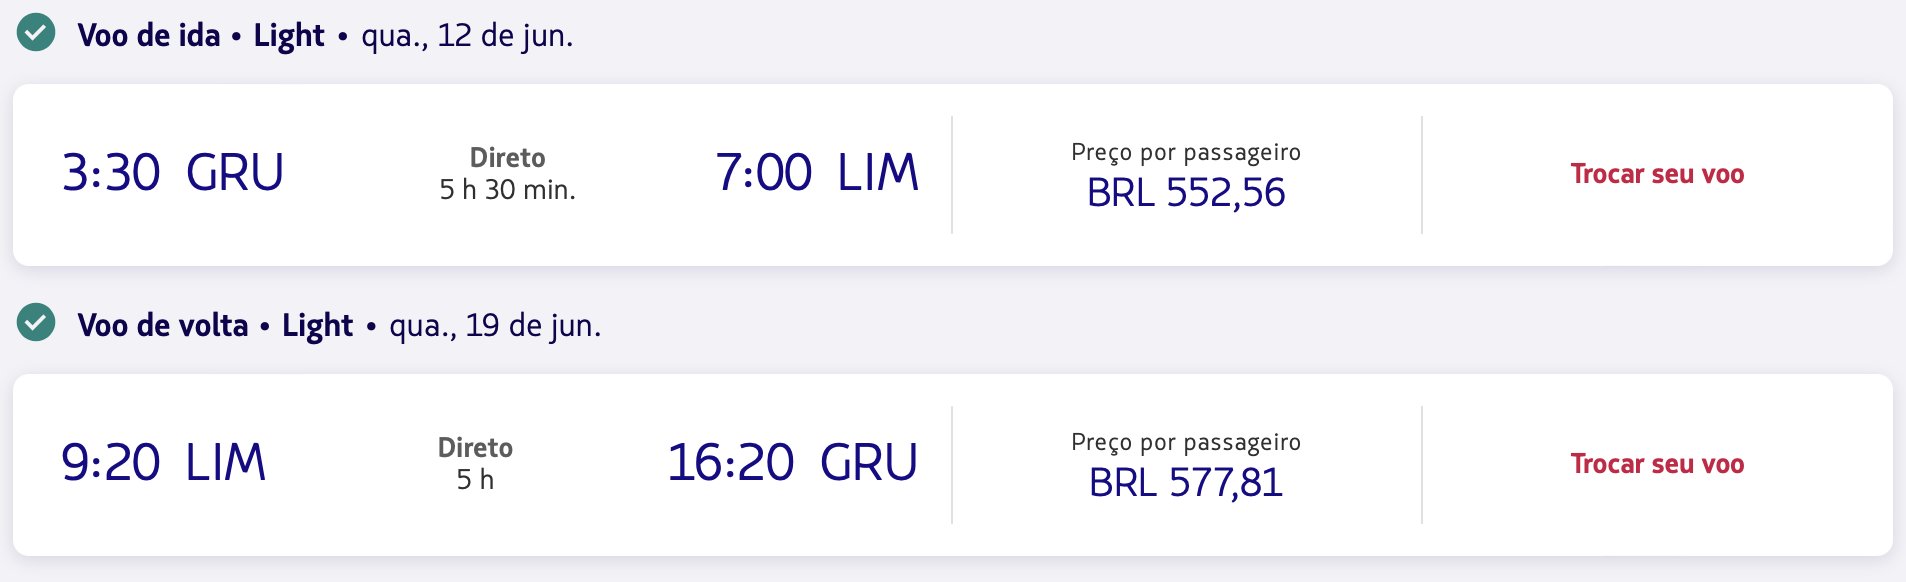The image size is (1906, 582).
Task: Click Light fare label on outbound header
Action: click(289, 36)
